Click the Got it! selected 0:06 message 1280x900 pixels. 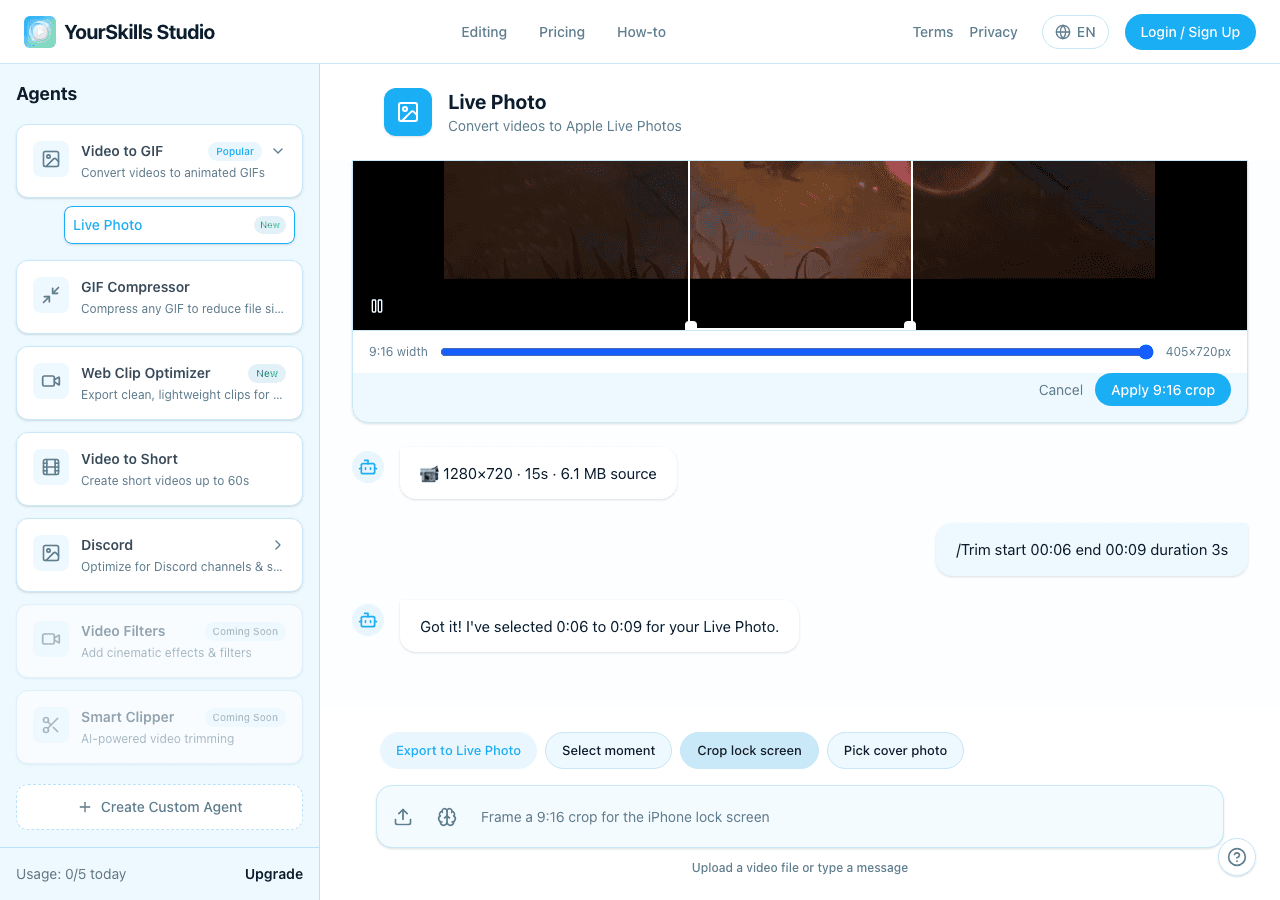click(599, 627)
